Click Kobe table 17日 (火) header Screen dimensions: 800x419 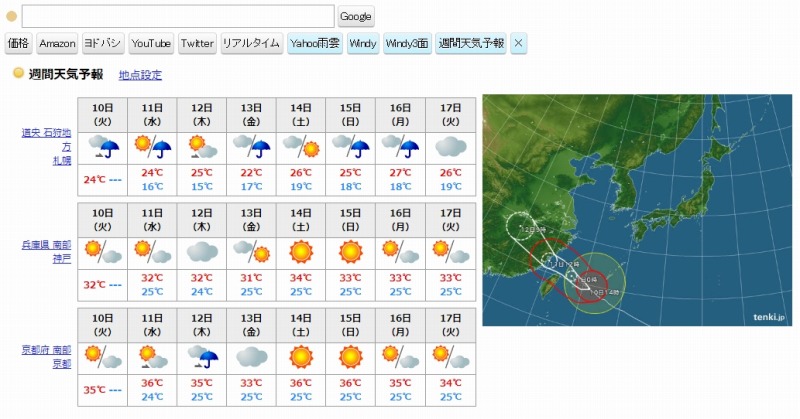pyautogui.click(x=451, y=220)
